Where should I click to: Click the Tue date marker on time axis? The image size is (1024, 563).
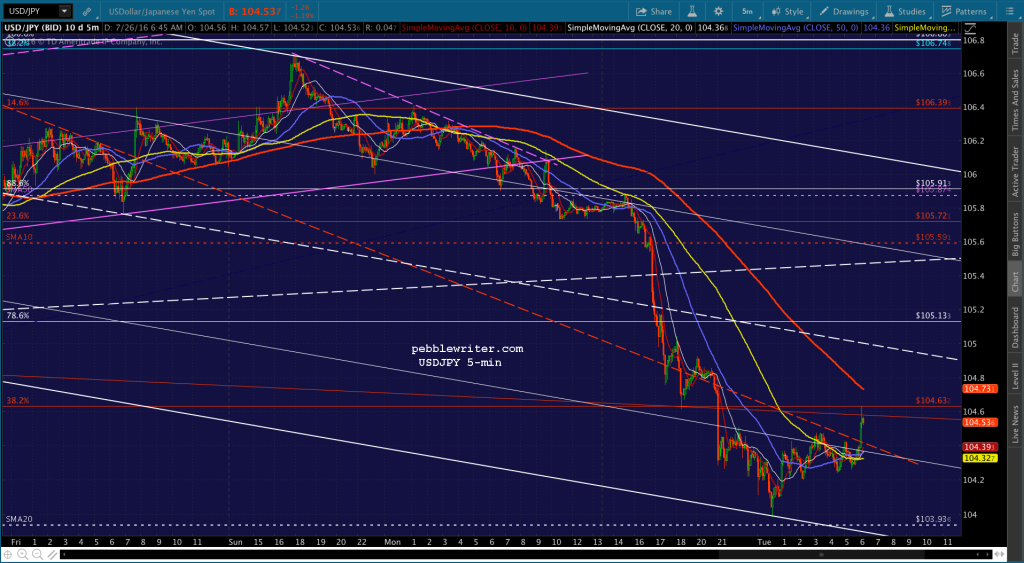coord(763,542)
